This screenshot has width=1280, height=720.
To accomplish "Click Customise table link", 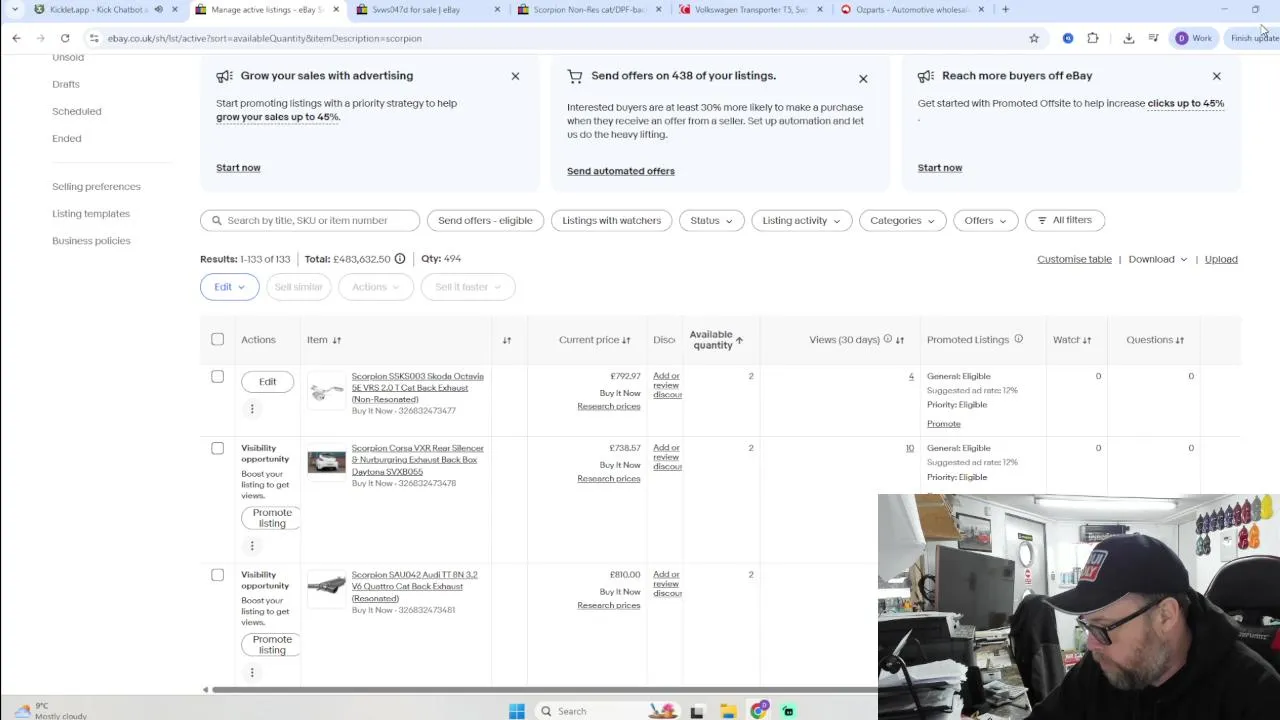I will coord(1074,259).
